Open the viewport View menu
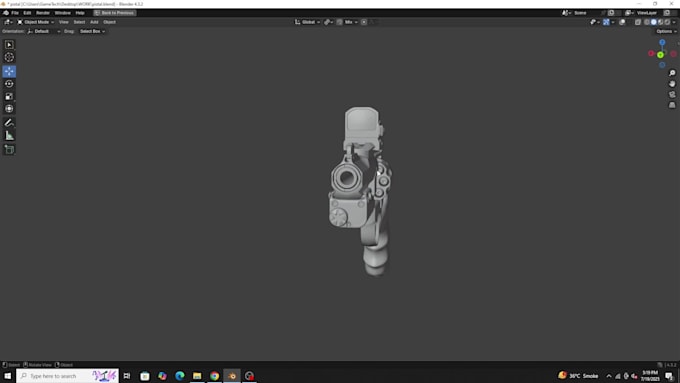This screenshot has height=383, width=680. tap(64, 22)
